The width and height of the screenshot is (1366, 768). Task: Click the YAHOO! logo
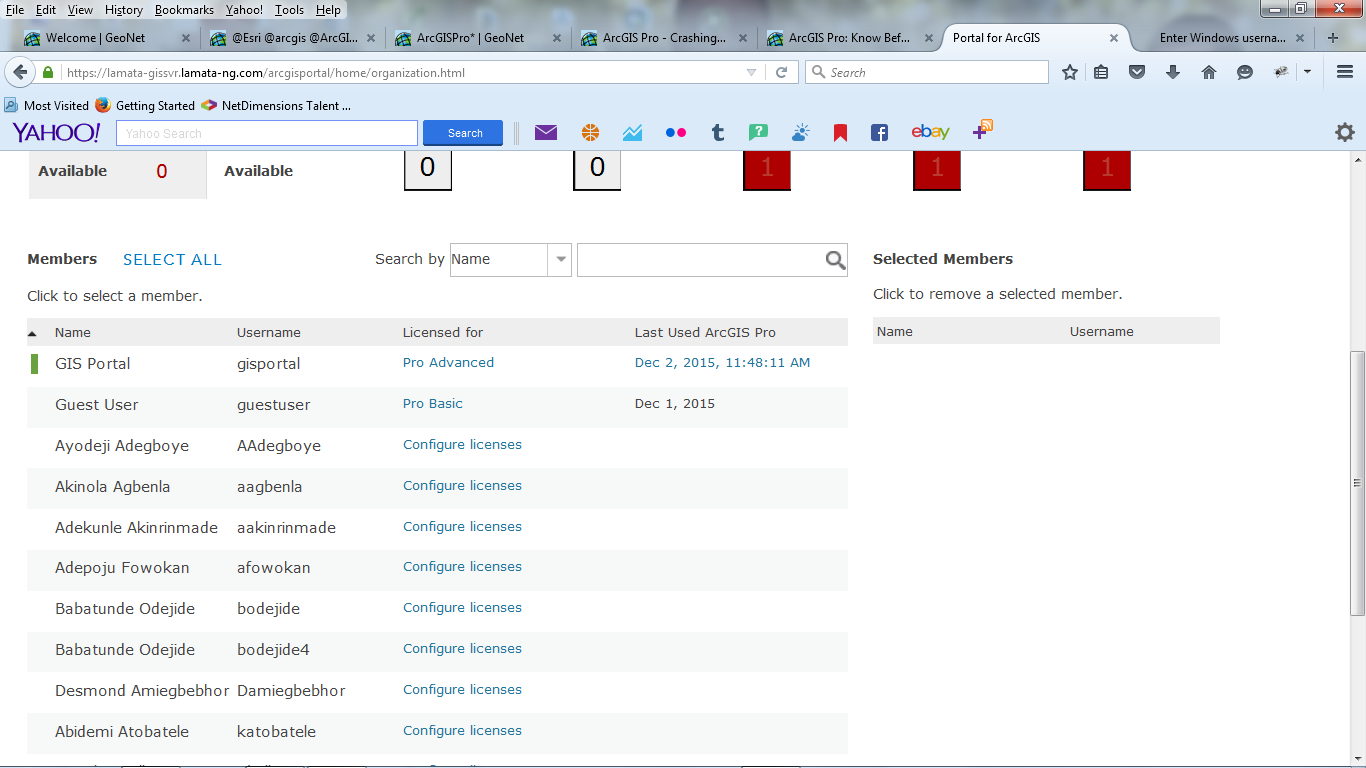click(56, 133)
